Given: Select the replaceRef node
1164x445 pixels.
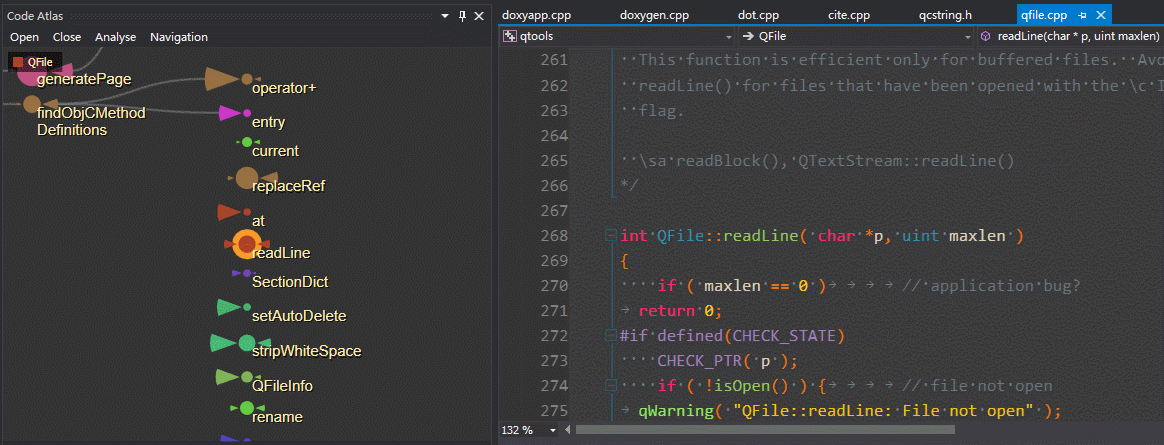Looking at the screenshot, I should (x=246, y=178).
